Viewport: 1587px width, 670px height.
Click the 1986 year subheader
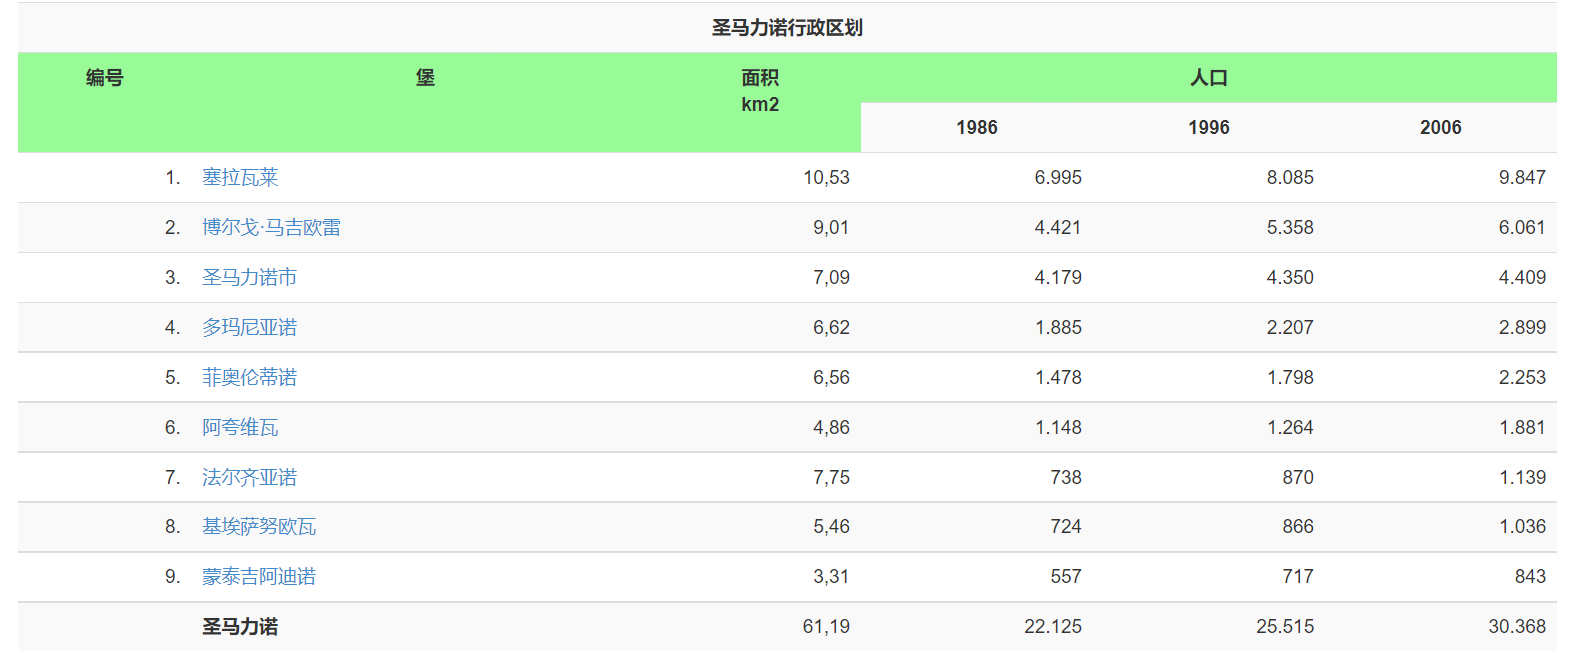tap(976, 128)
